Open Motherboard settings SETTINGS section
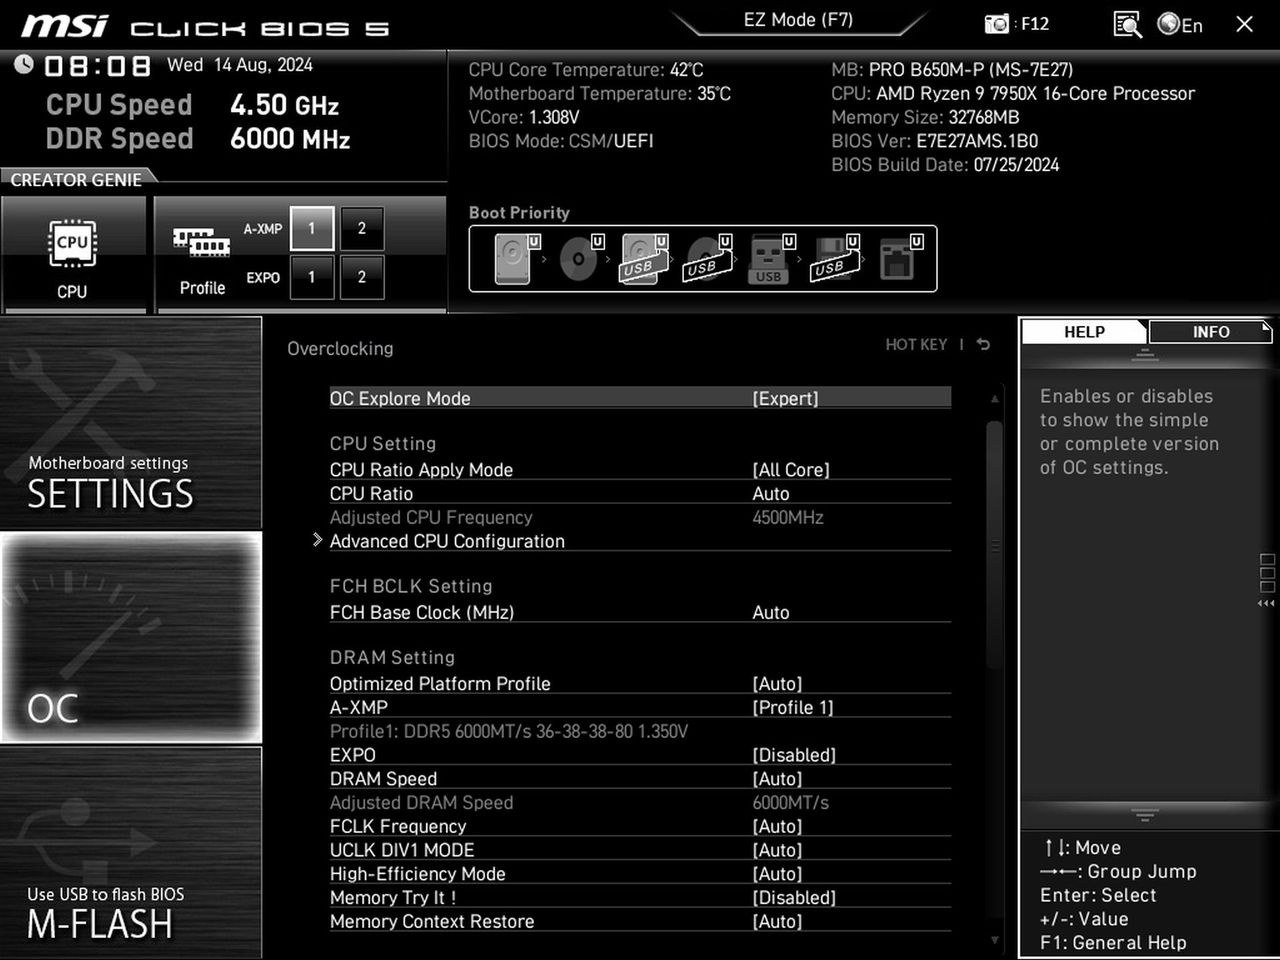 pos(131,423)
